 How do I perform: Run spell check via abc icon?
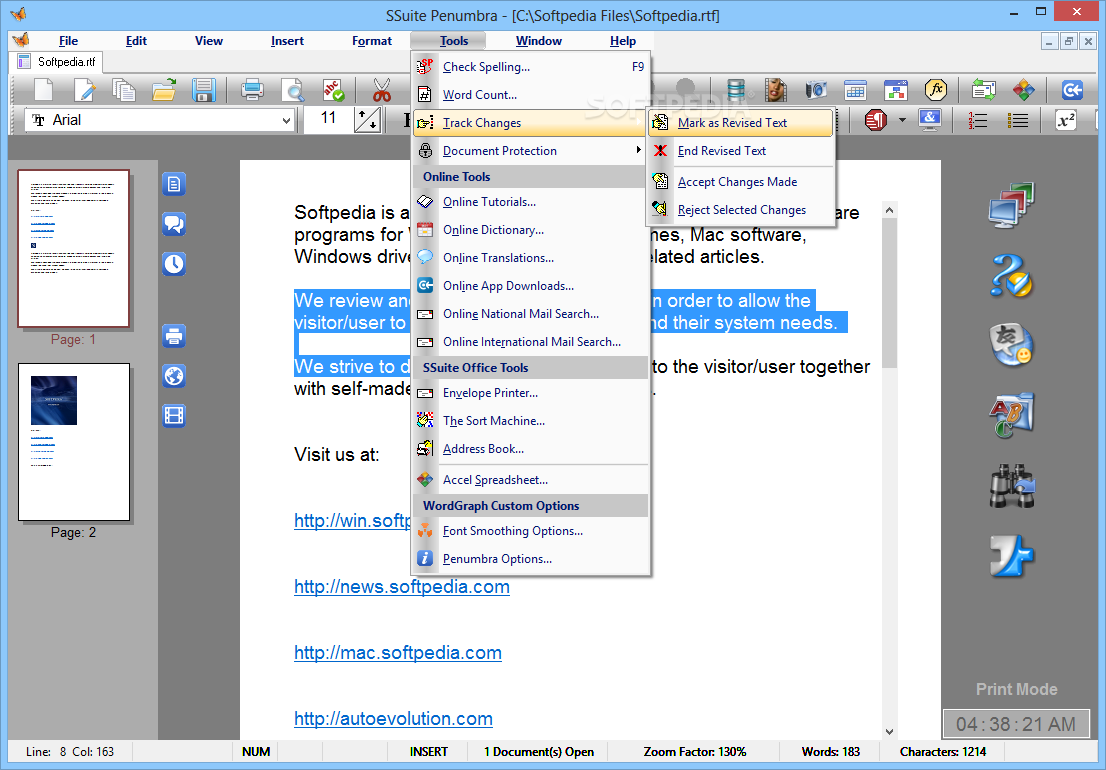332,90
